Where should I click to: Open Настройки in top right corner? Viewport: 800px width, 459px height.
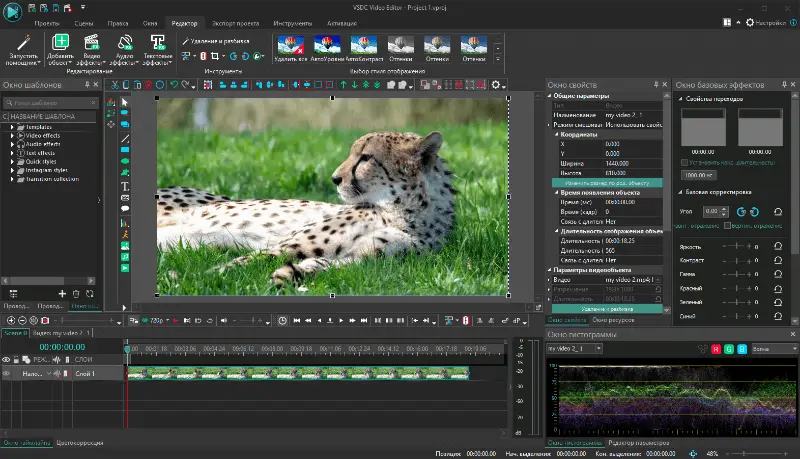[x=766, y=22]
